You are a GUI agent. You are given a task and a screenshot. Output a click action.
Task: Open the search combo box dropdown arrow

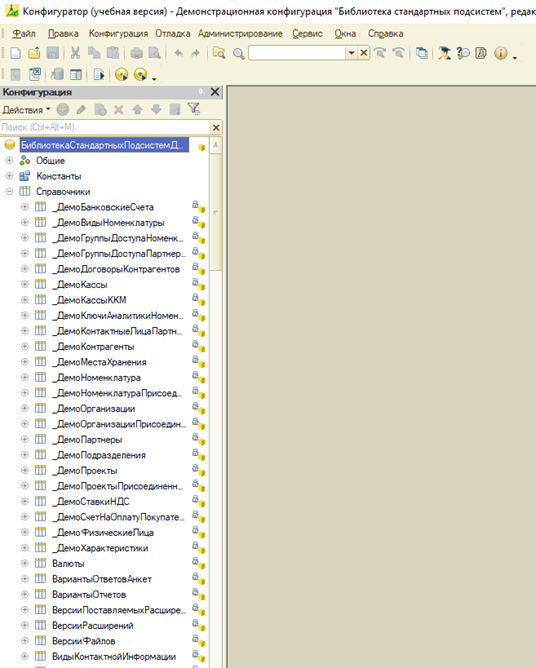pos(352,53)
